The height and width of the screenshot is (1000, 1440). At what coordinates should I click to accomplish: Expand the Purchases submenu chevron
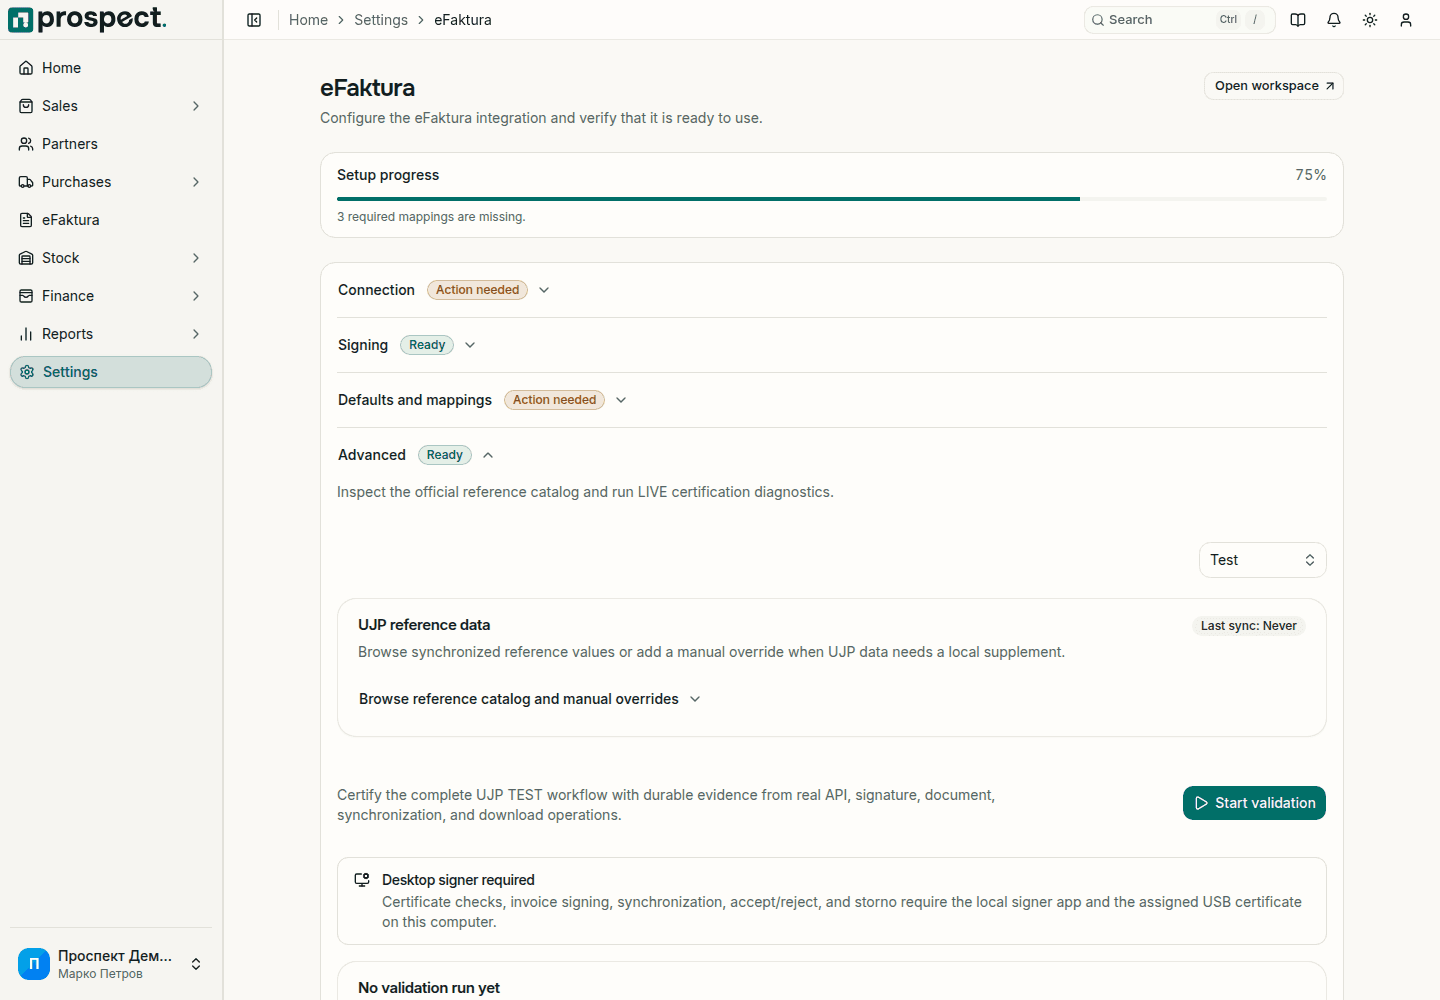[x=196, y=182]
